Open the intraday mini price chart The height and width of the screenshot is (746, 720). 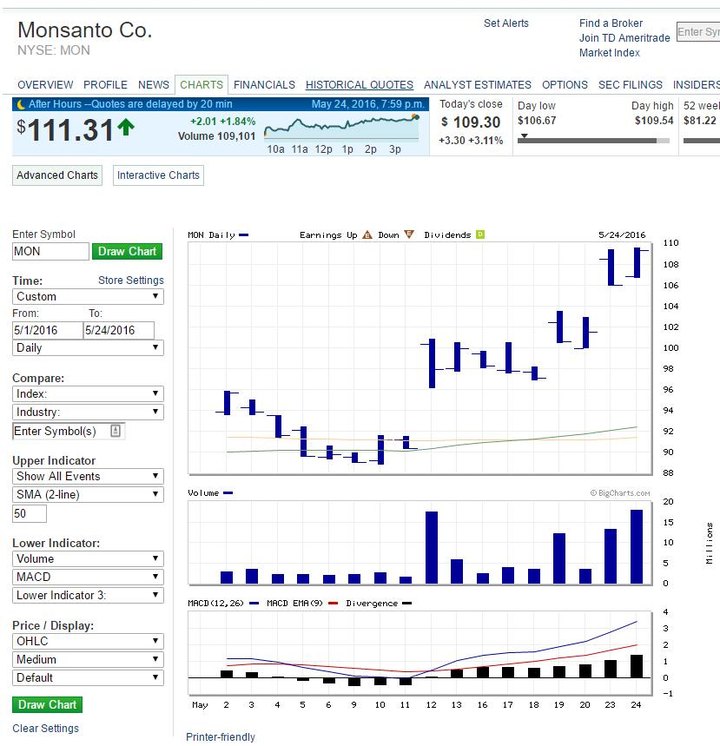coord(342,127)
